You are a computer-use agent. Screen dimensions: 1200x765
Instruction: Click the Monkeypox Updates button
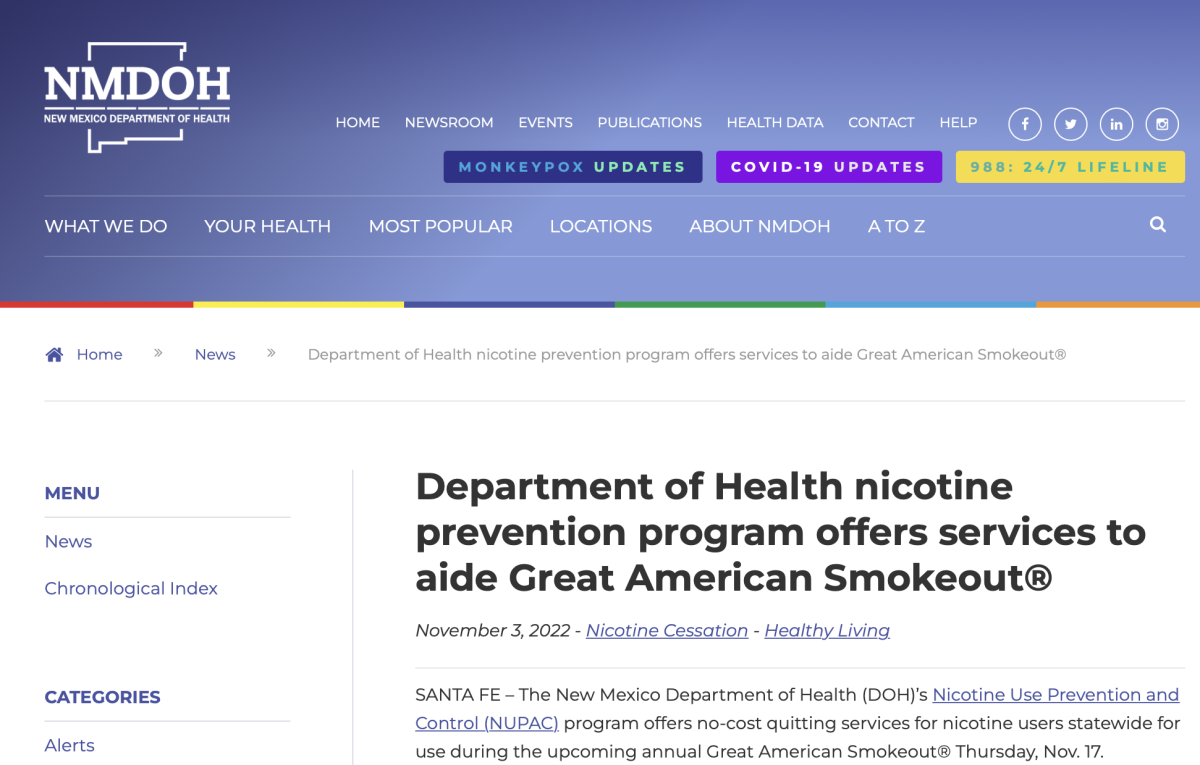(x=572, y=167)
